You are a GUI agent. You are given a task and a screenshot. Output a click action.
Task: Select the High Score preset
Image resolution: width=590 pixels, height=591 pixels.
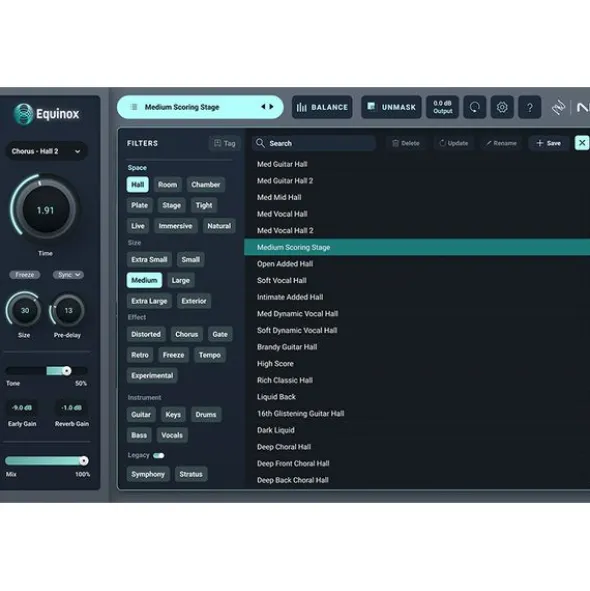click(417, 364)
